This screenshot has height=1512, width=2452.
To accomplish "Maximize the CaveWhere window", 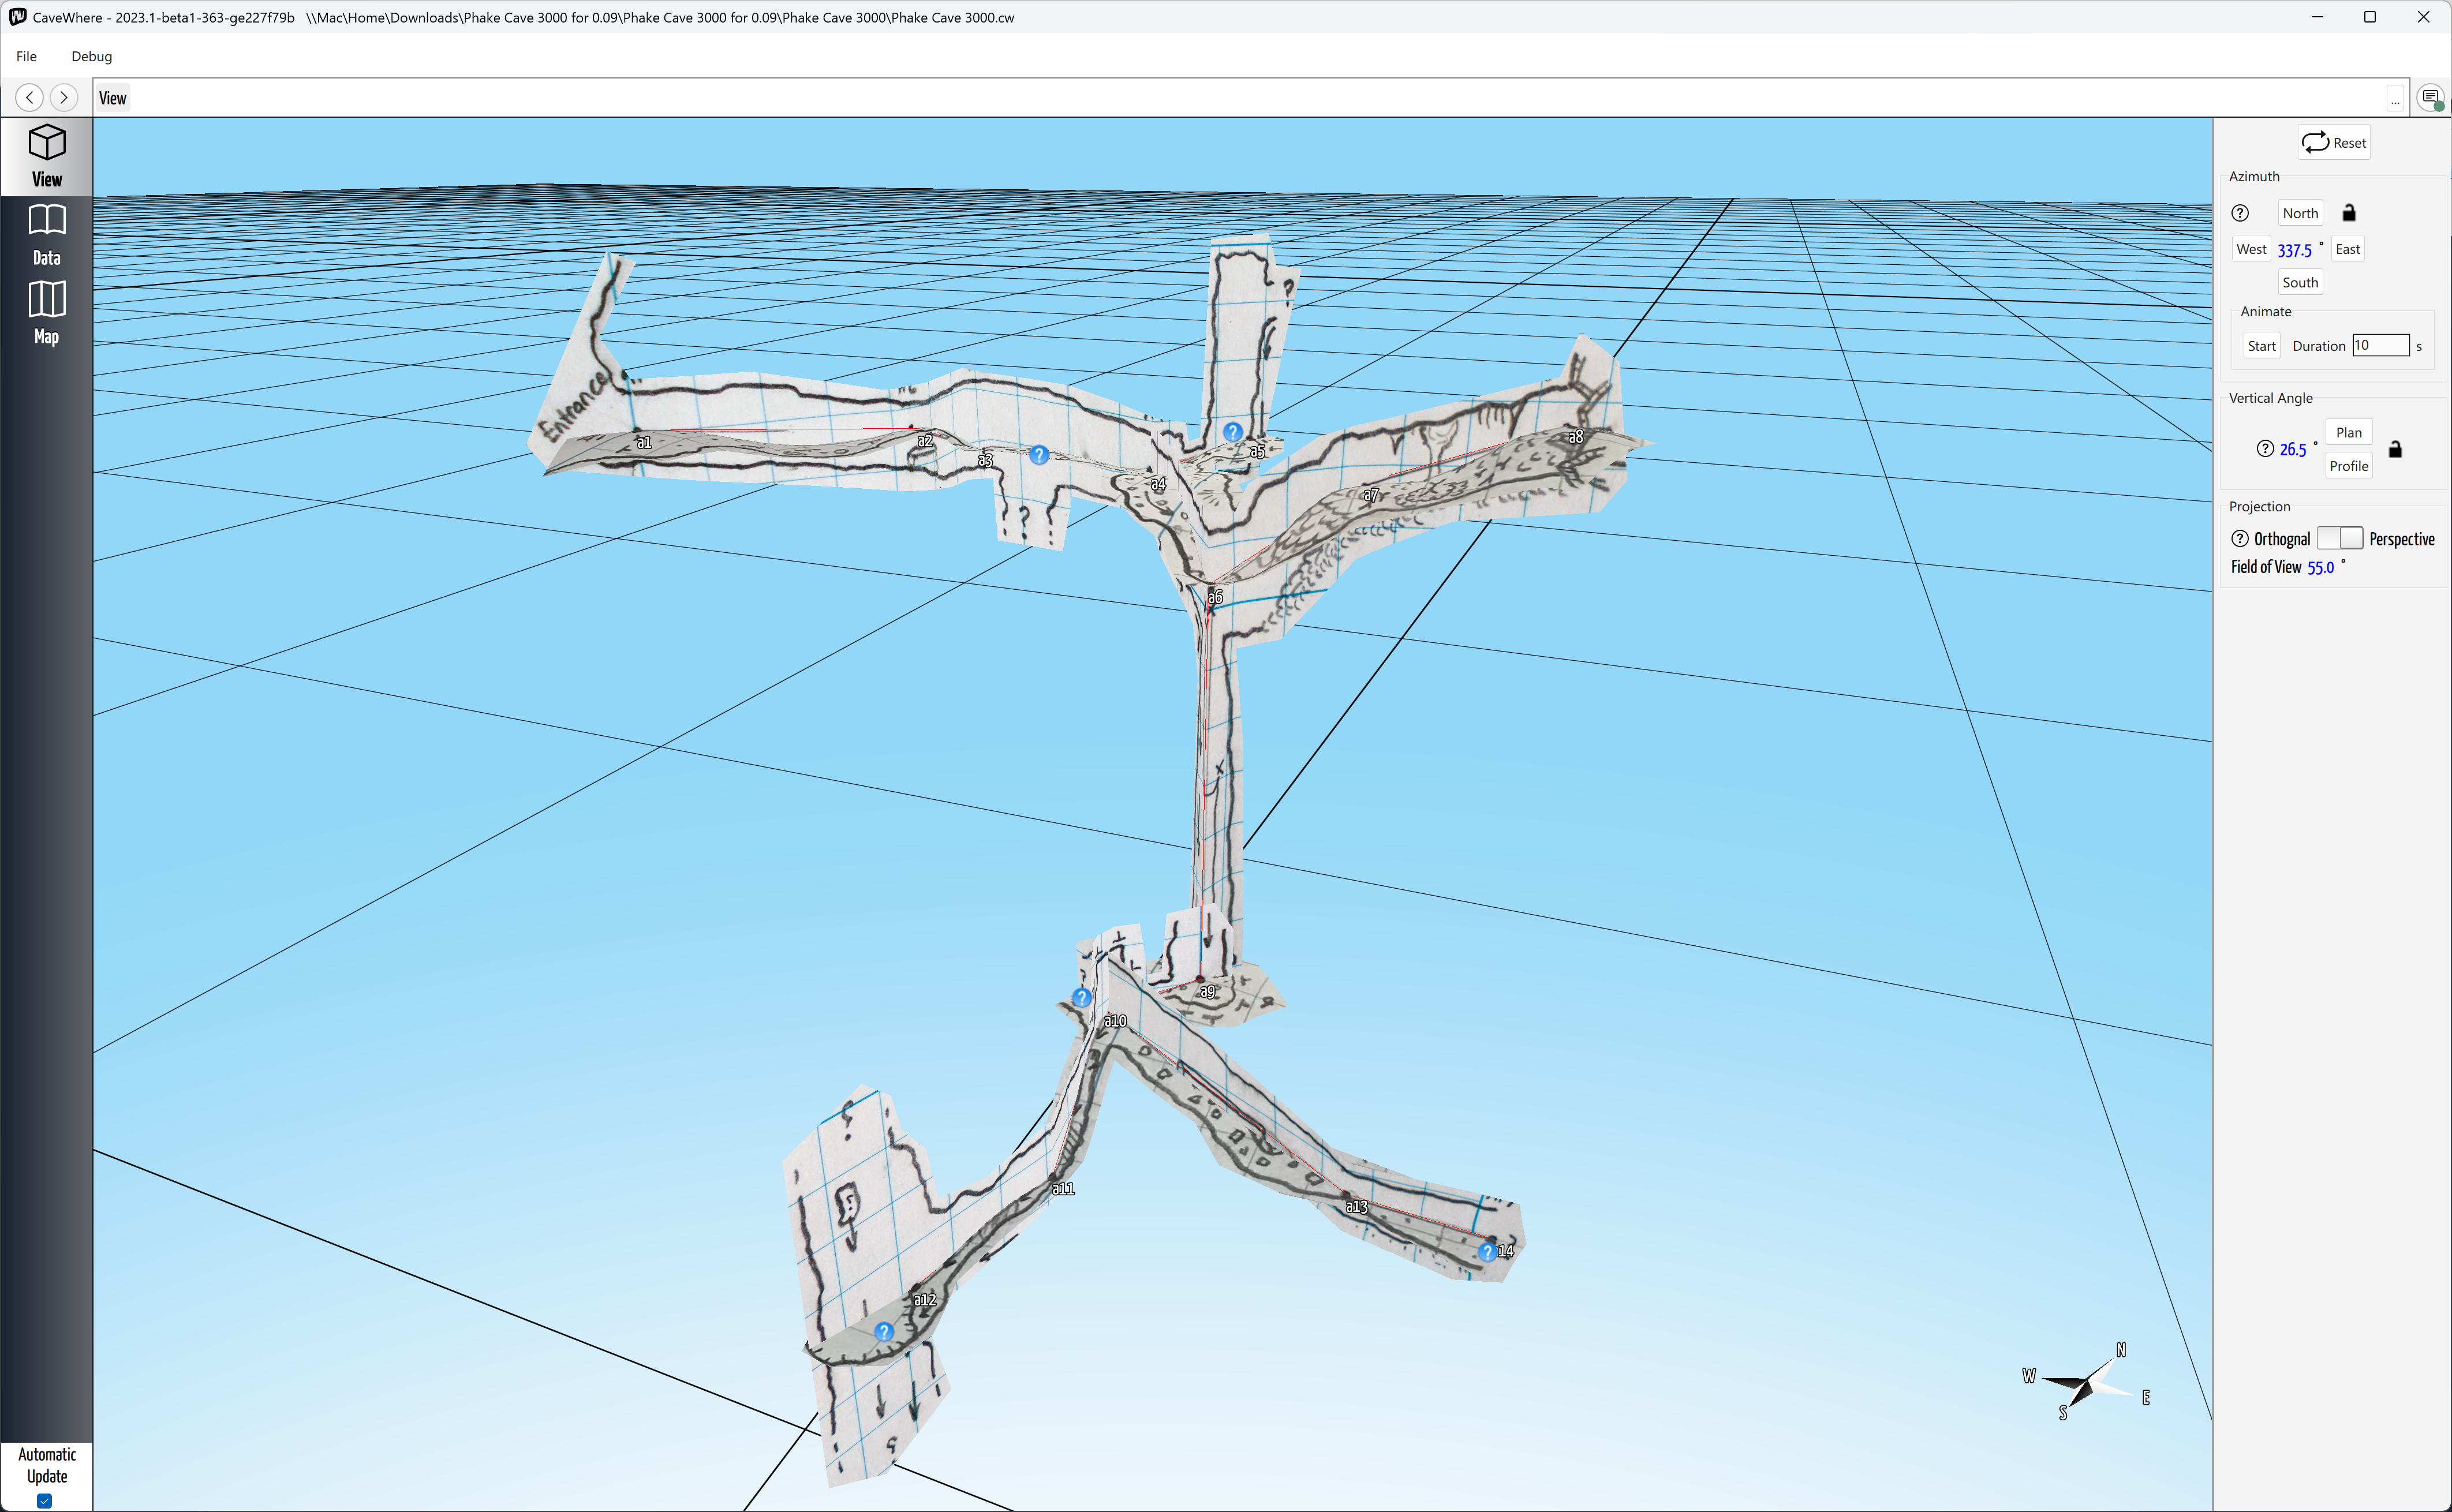I will pos(2370,17).
